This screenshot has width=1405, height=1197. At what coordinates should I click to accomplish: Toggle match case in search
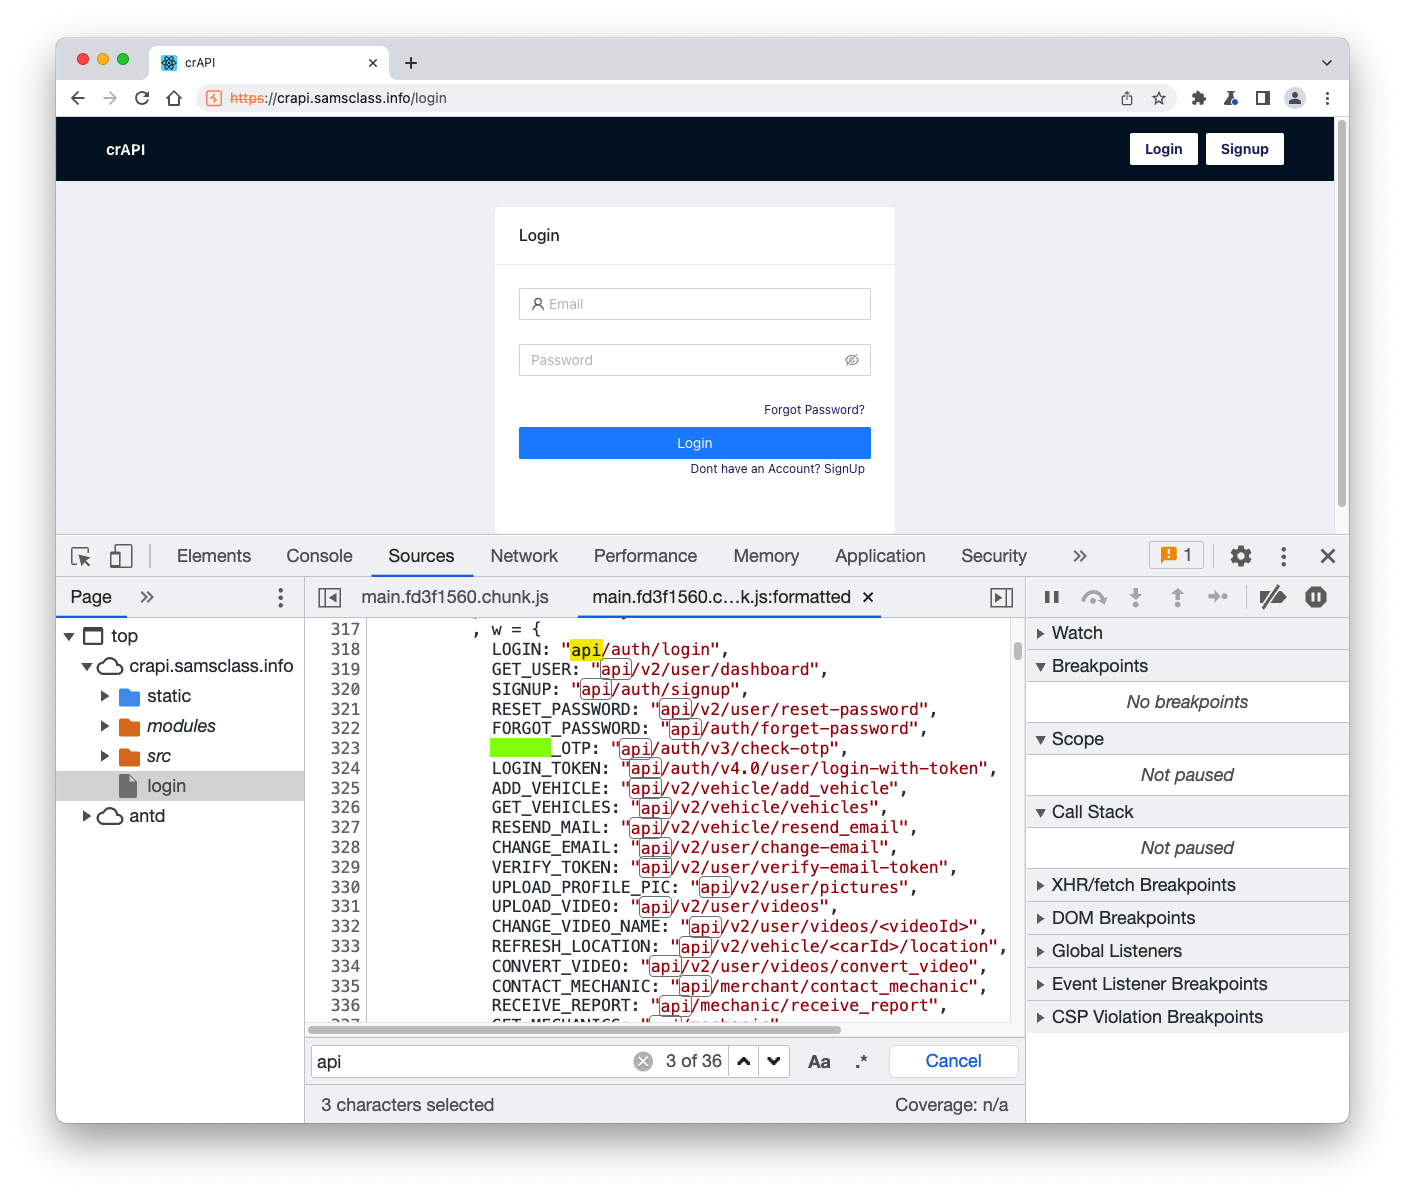click(819, 1061)
